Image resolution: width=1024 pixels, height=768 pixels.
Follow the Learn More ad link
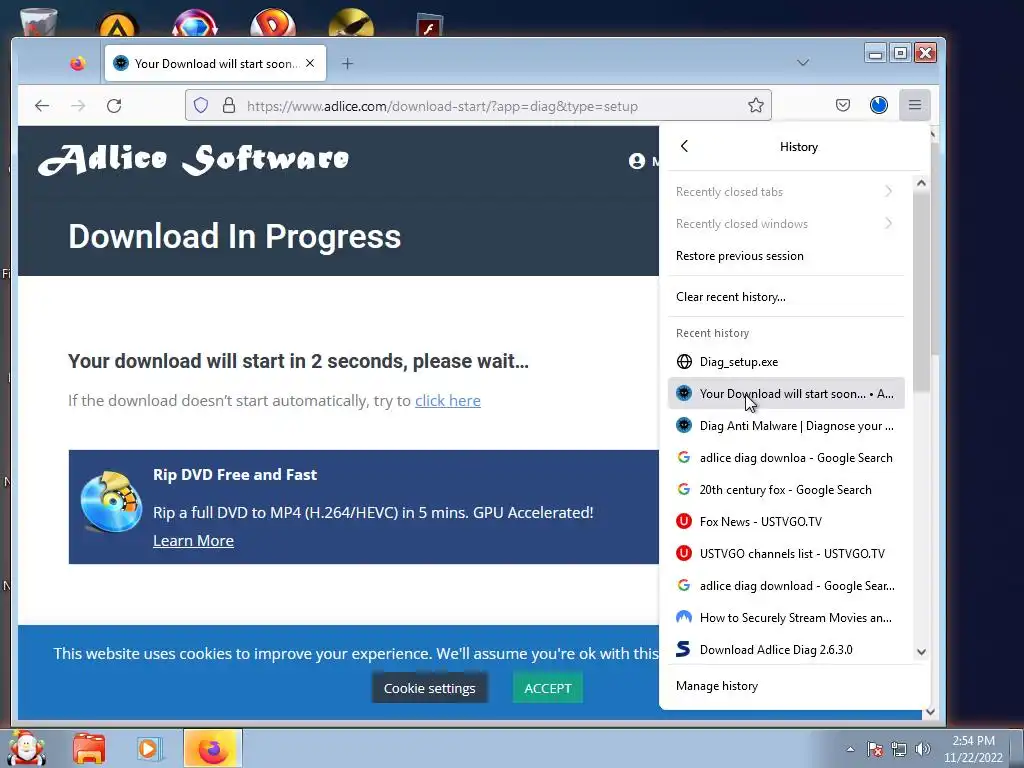193,541
